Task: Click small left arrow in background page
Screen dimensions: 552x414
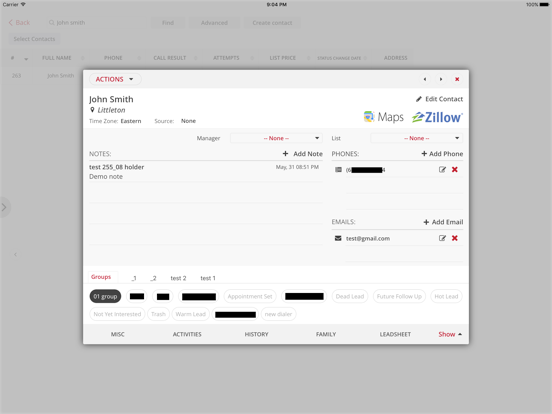Action: click(15, 254)
